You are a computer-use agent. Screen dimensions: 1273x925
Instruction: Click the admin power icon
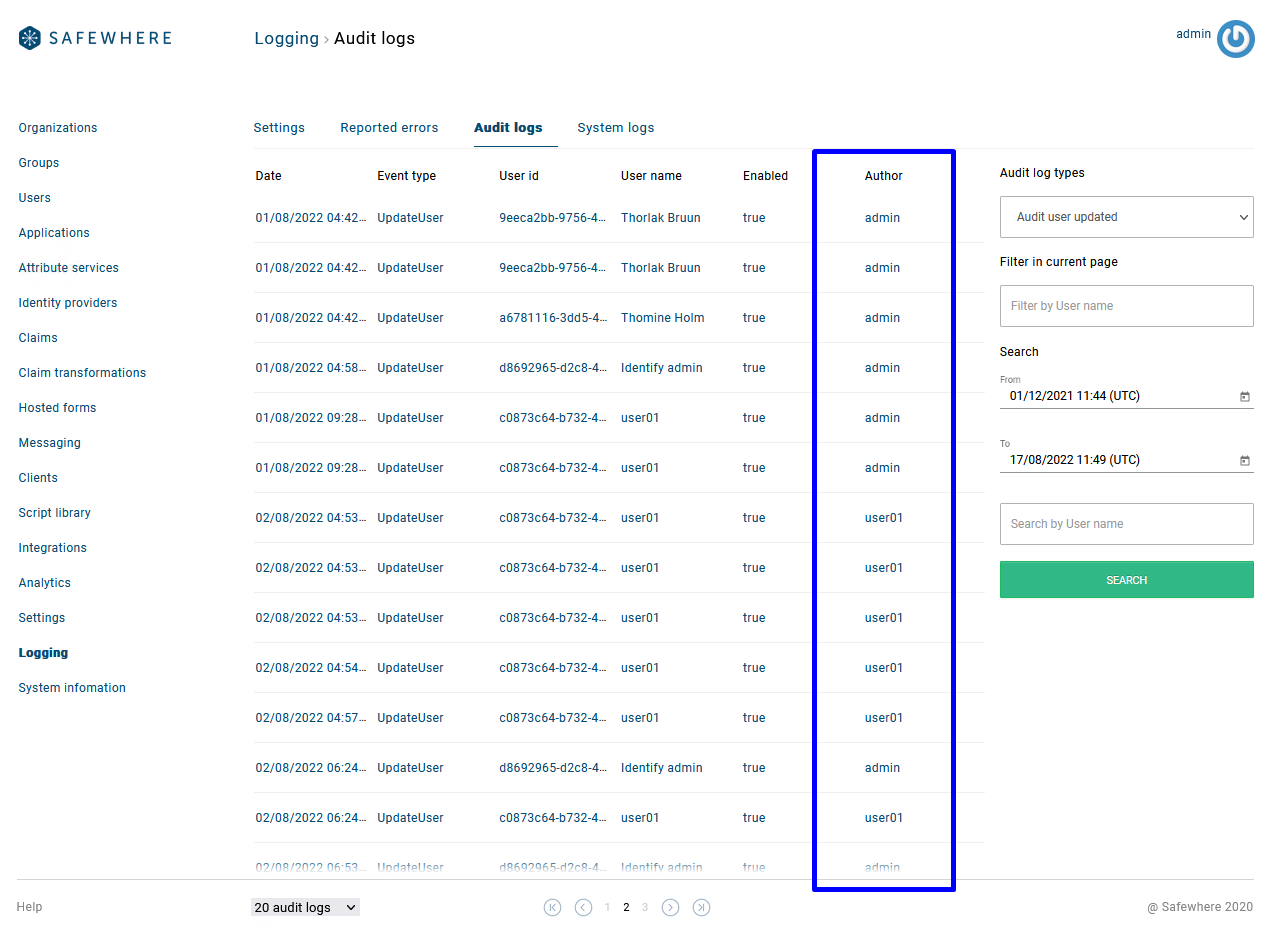tap(1235, 39)
